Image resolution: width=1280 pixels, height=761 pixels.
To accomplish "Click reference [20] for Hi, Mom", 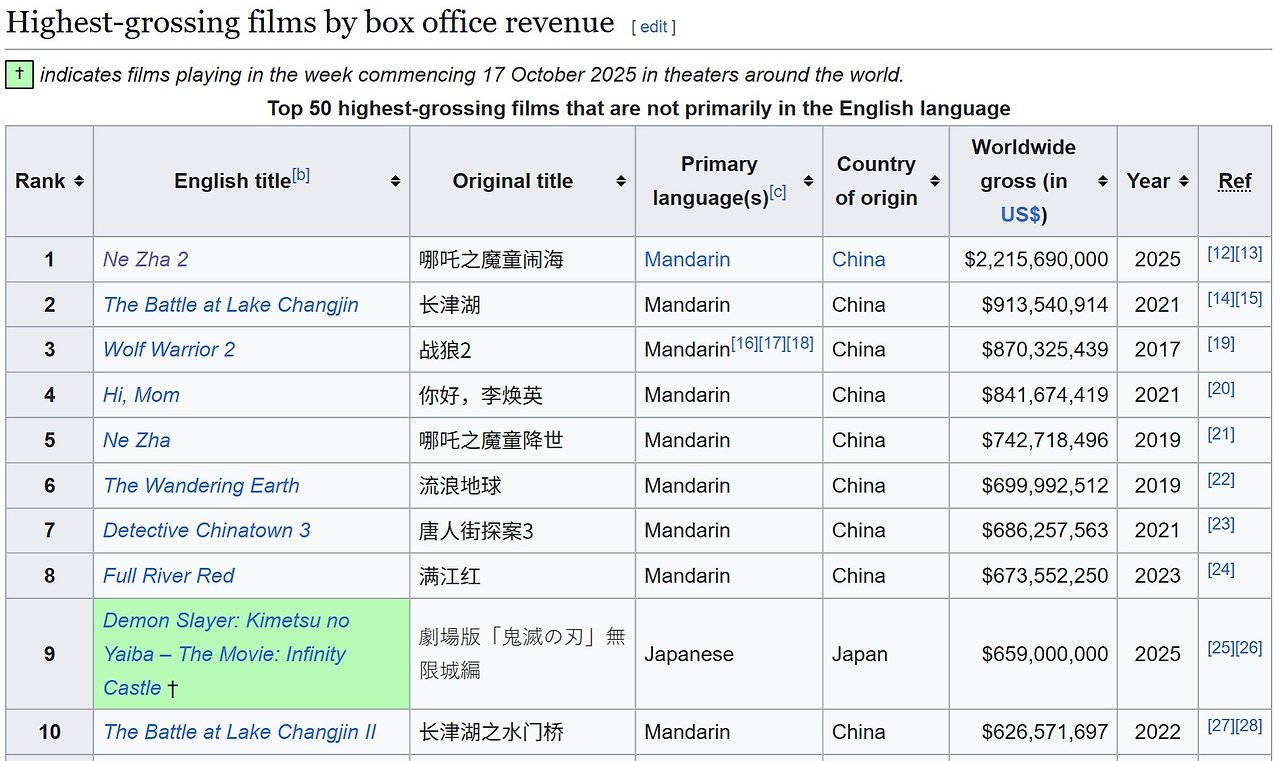I will (1221, 388).
